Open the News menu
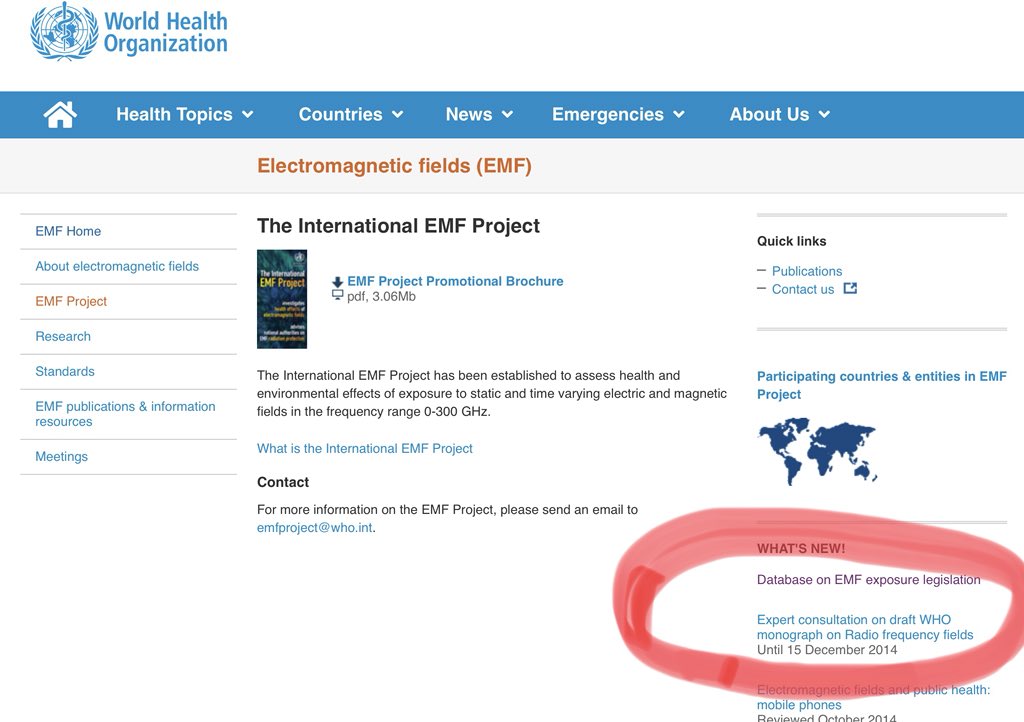Image resolution: width=1024 pixels, height=722 pixels. click(x=469, y=114)
